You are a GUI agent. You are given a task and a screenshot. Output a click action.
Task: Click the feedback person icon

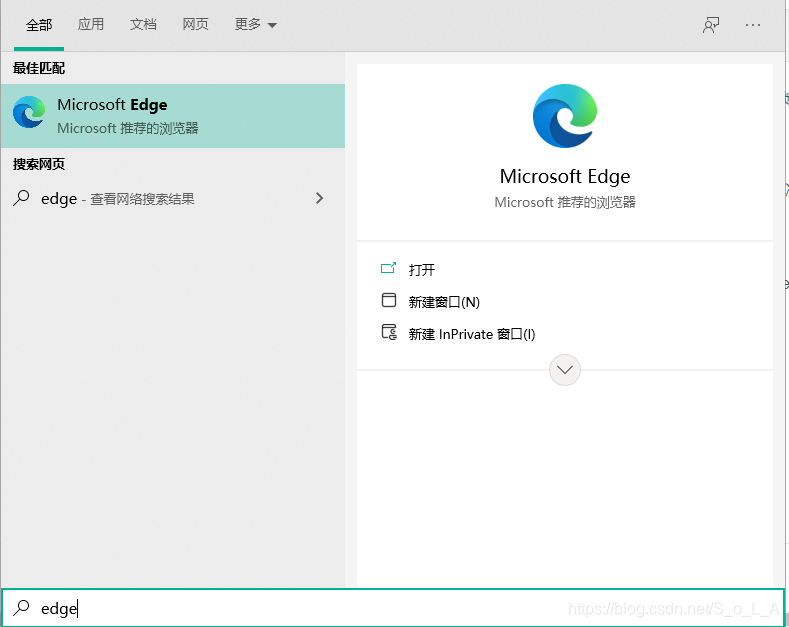[711, 25]
